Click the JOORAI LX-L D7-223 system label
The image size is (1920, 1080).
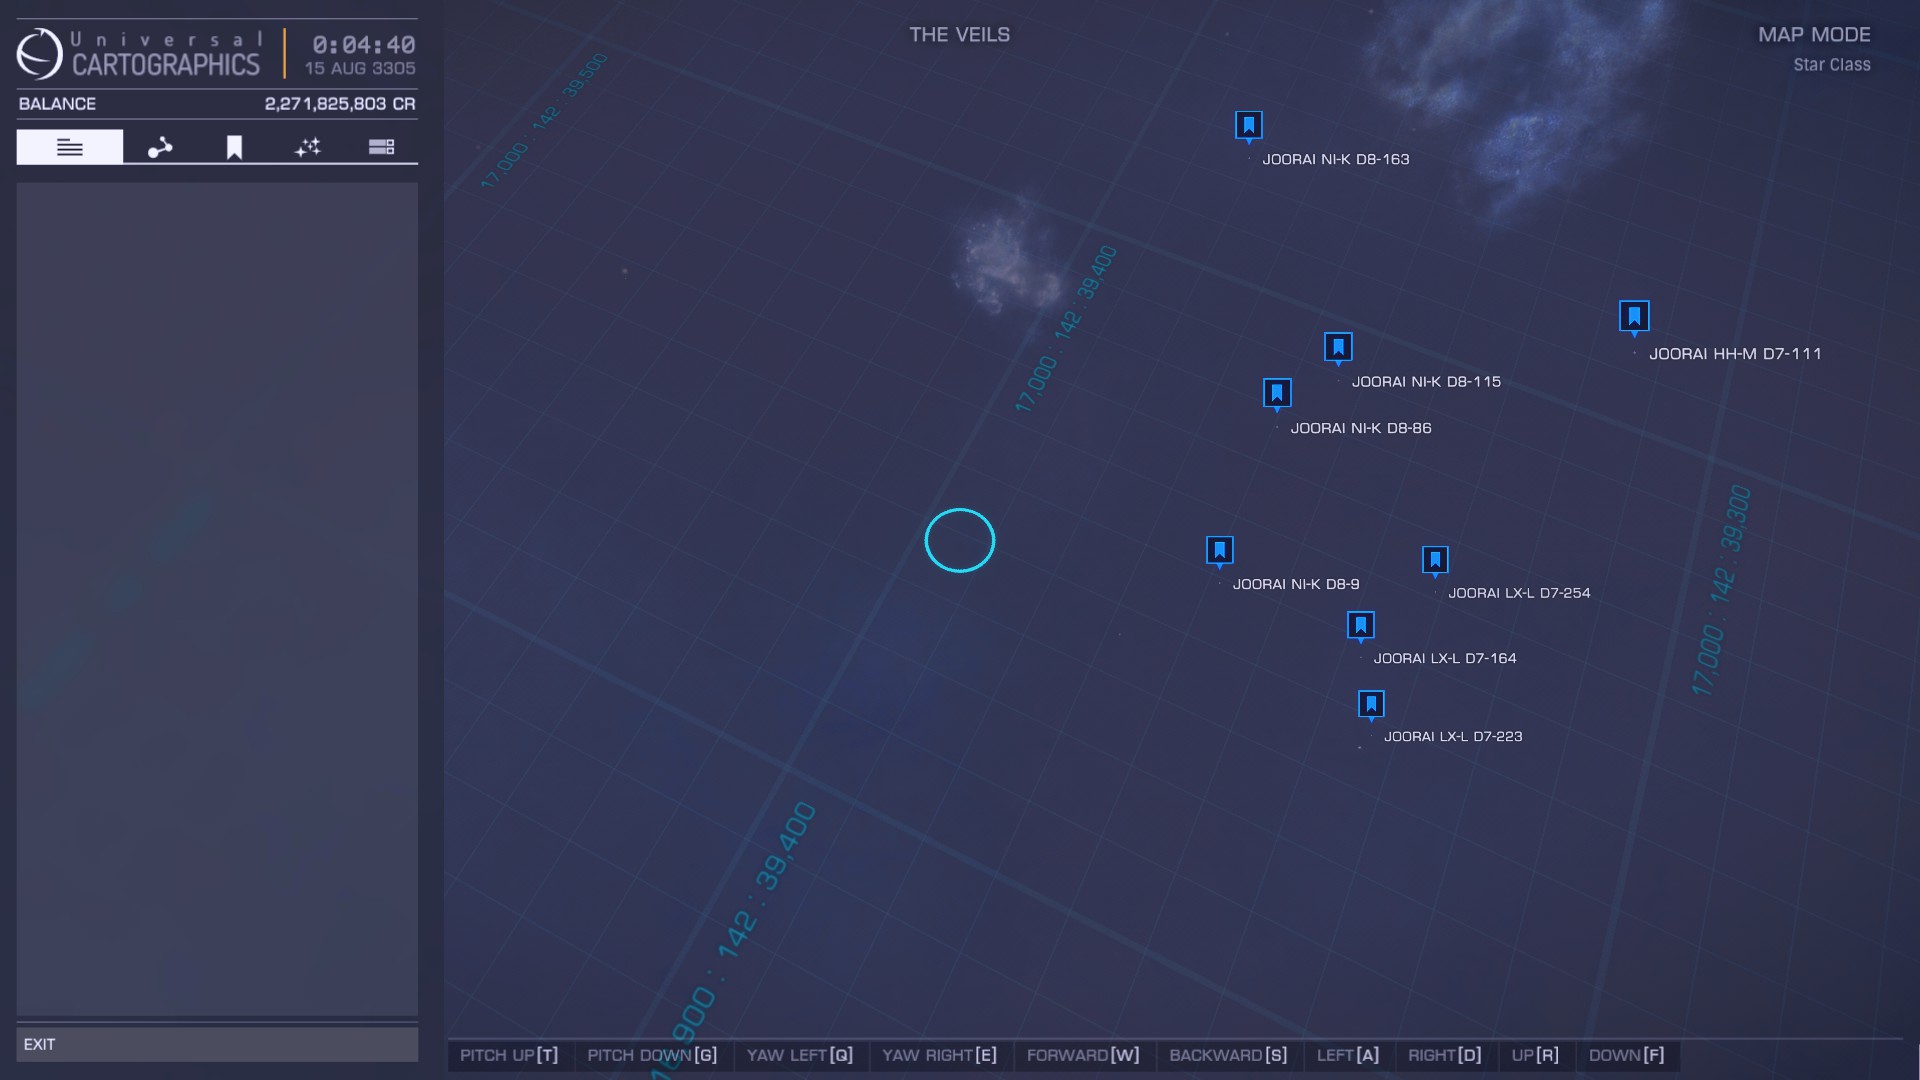pyautogui.click(x=1453, y=736)
